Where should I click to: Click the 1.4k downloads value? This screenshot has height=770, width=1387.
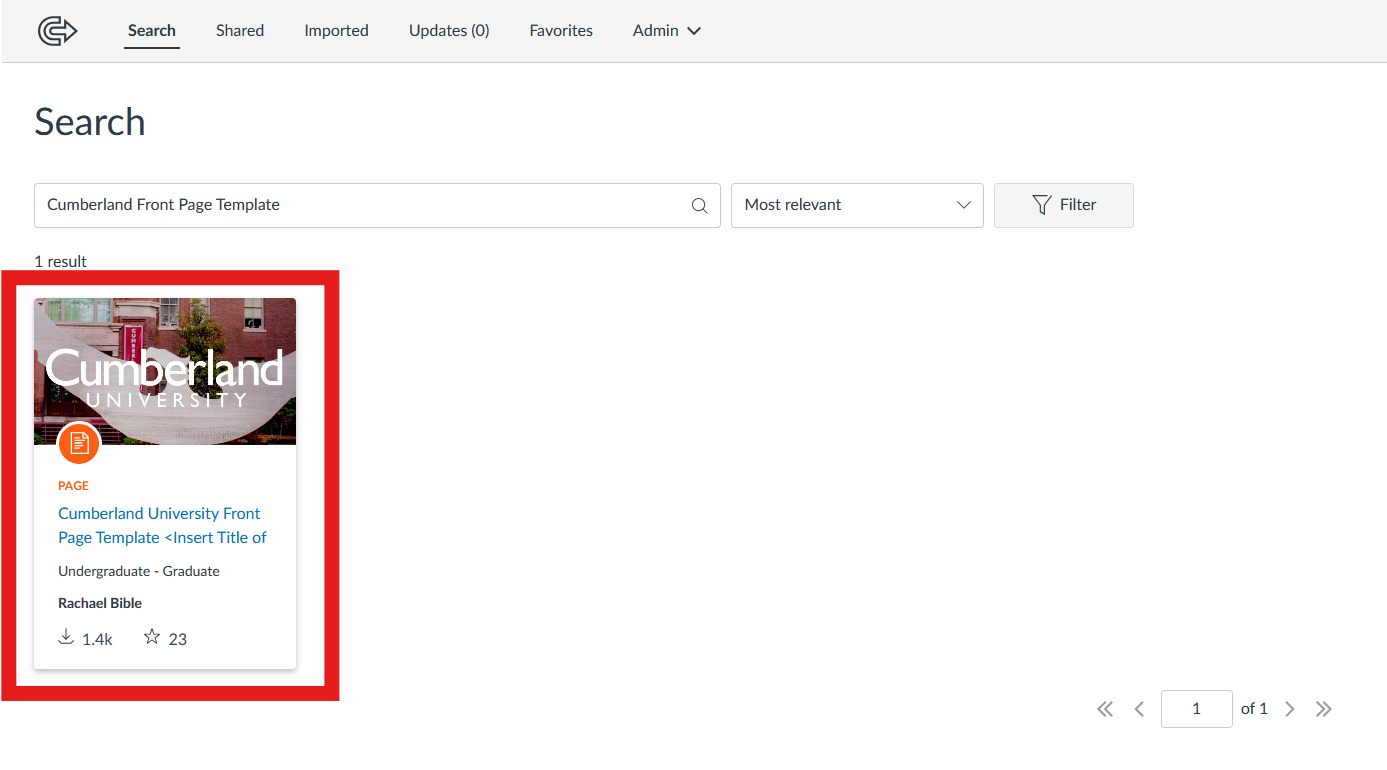pos(97,639)
